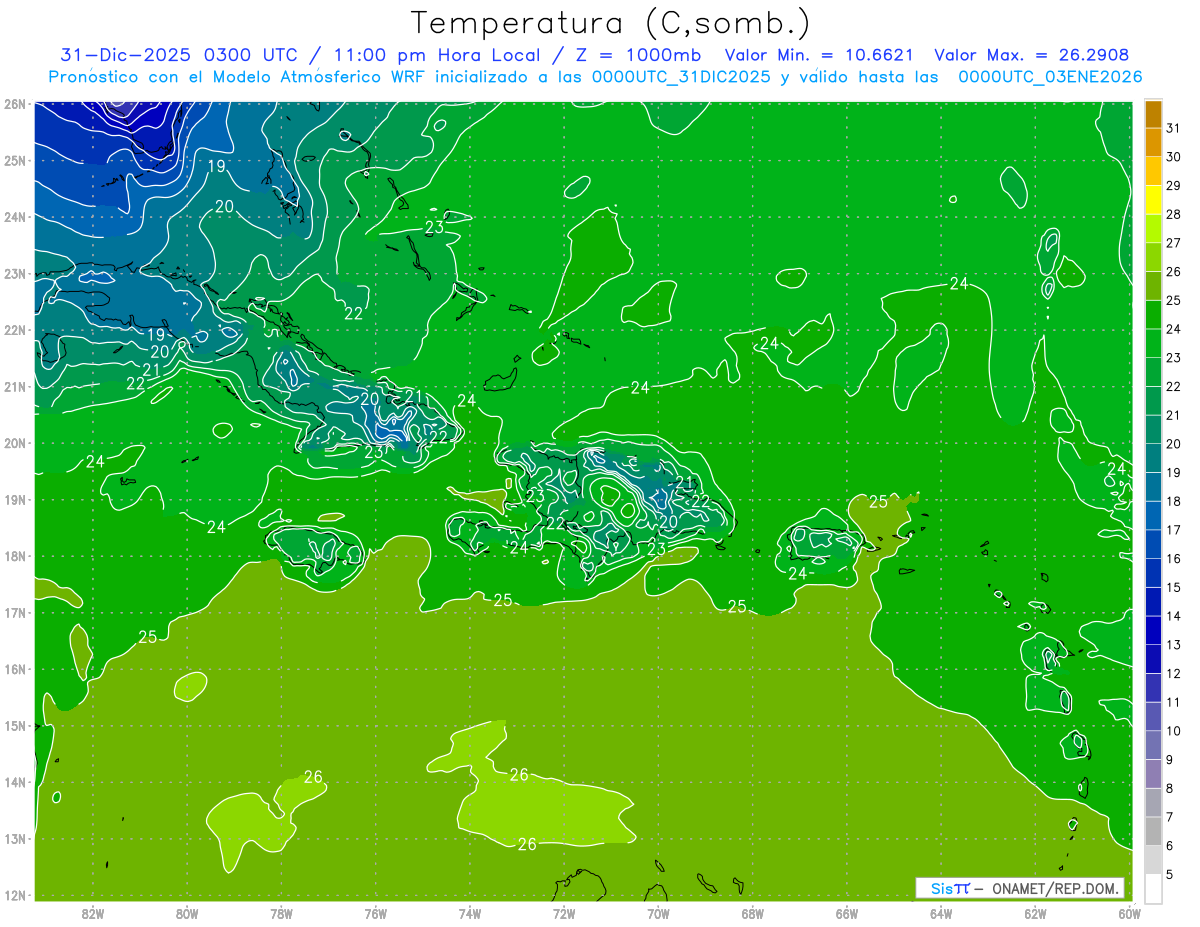This screenshot has width=1200, height=927.
Task: Click the colorbar label '18'
Action: pyautogui.click(x=1174, y=501)
